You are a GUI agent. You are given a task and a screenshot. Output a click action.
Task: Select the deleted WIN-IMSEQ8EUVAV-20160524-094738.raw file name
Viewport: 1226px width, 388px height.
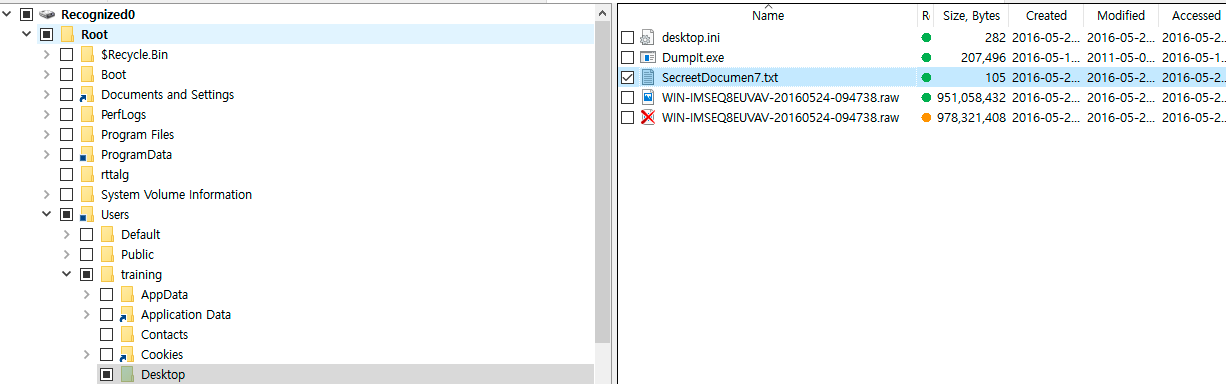[x=780, y=118]
